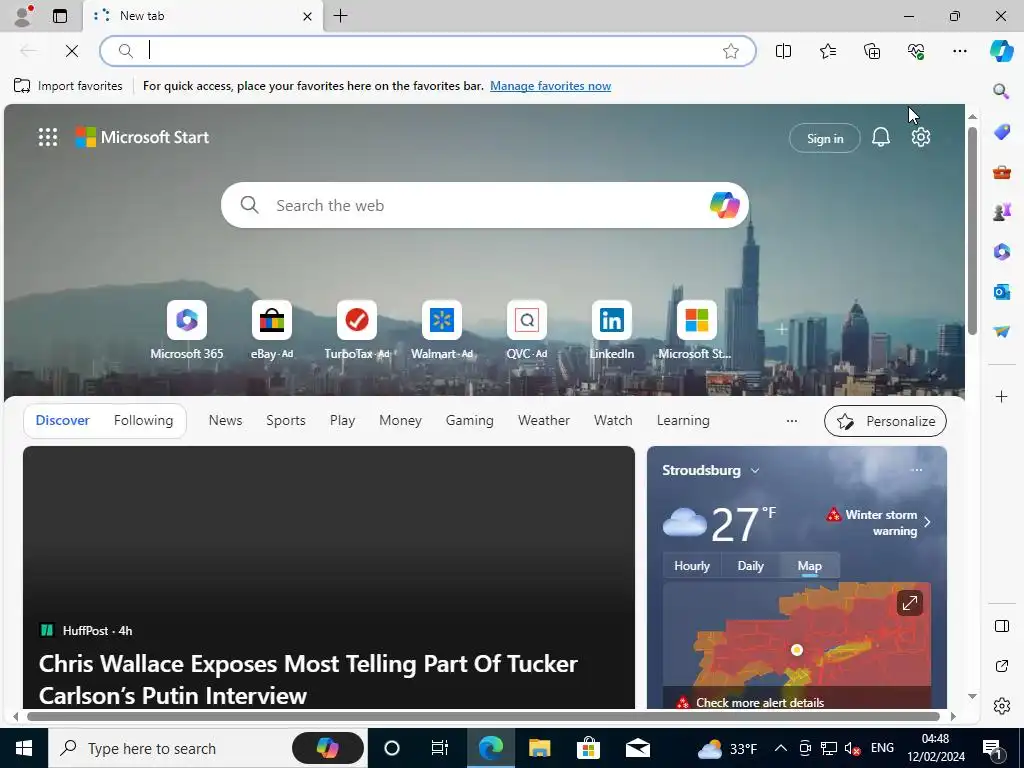Click the Personalize button
The image size is (1024, 768).
[x=885, y=421]
